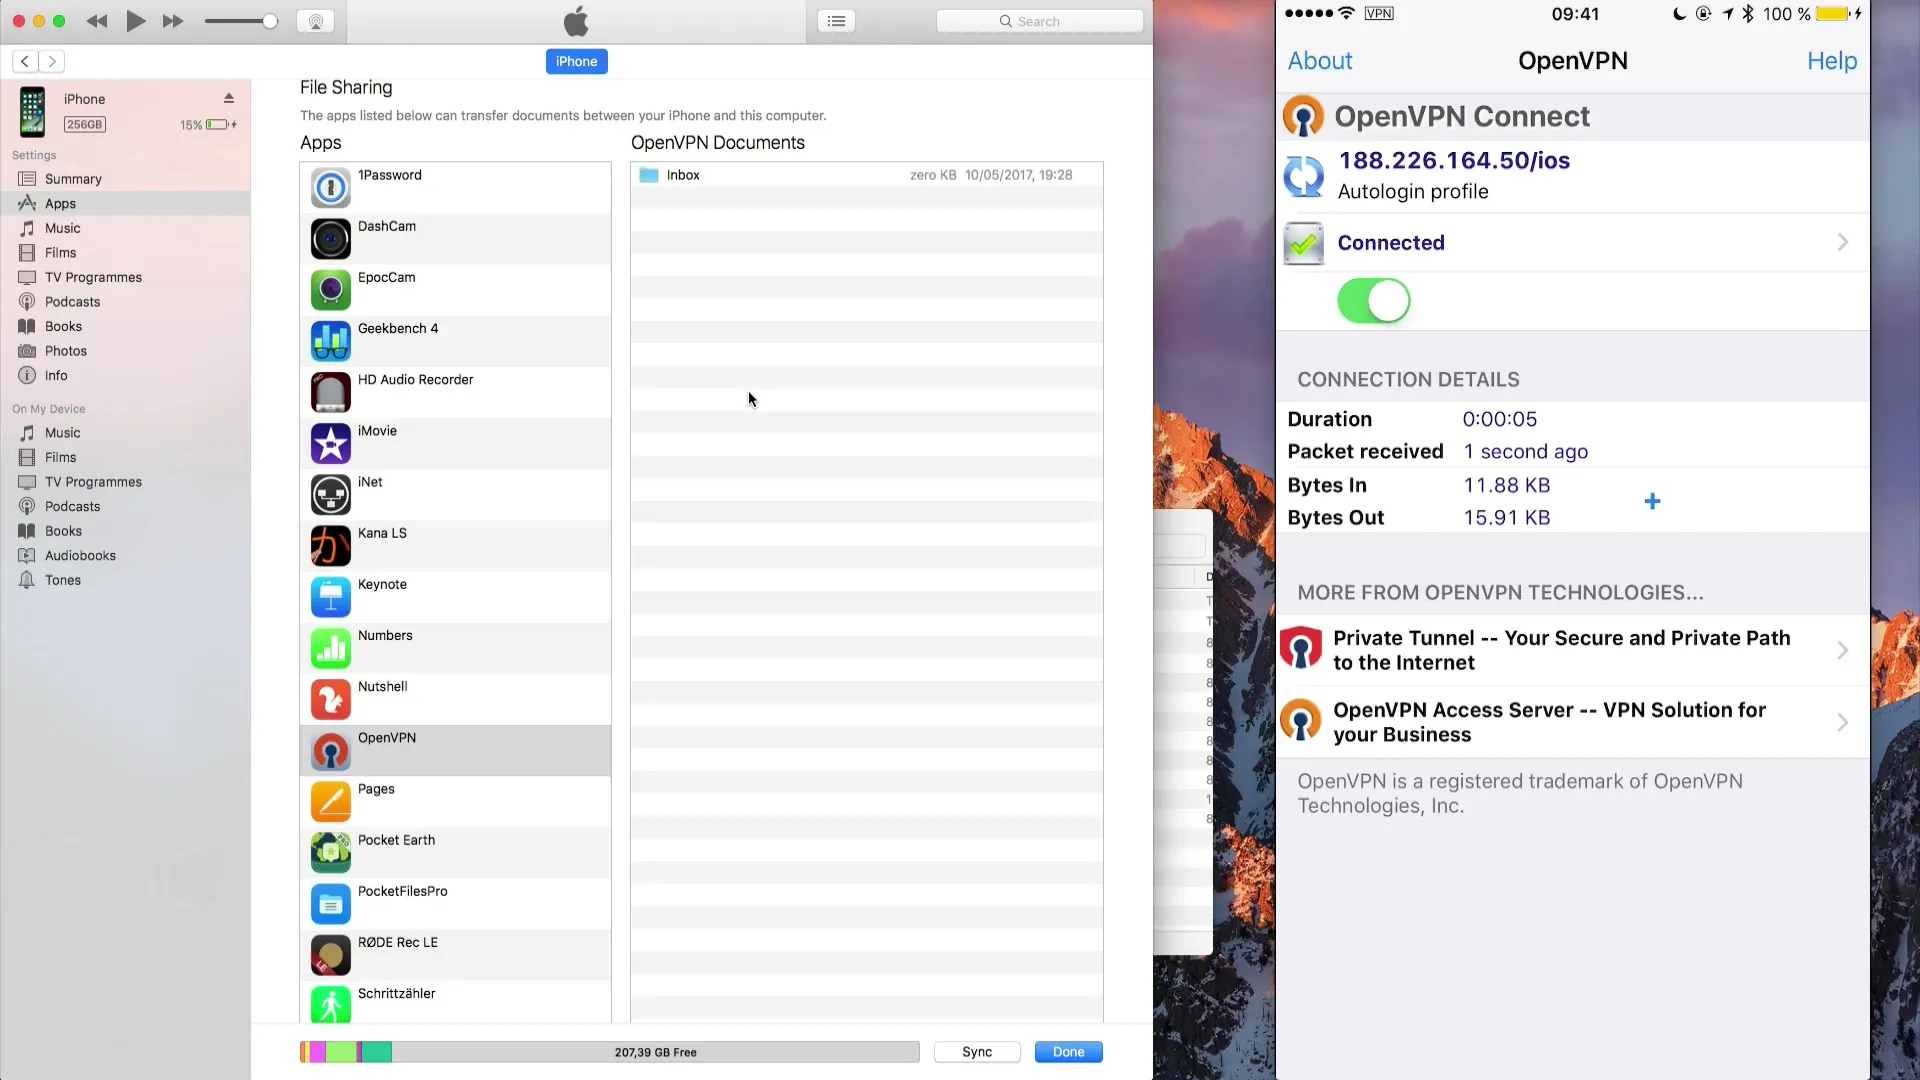Go forward with the iTunes forward arrow
The height and width of the screenshot is (1080, 1920).
(x=52, y=61)
